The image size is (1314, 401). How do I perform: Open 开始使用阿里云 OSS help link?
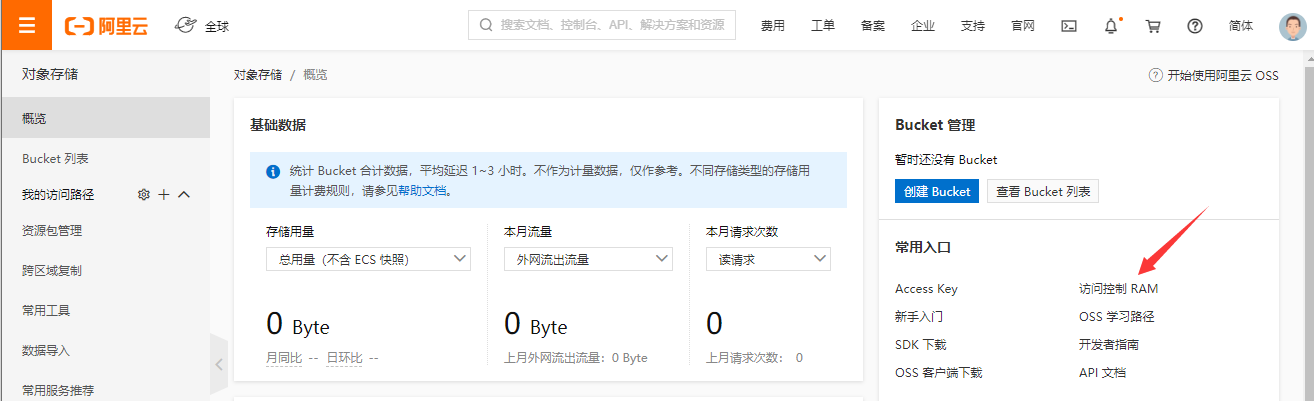coord(1214,75)
